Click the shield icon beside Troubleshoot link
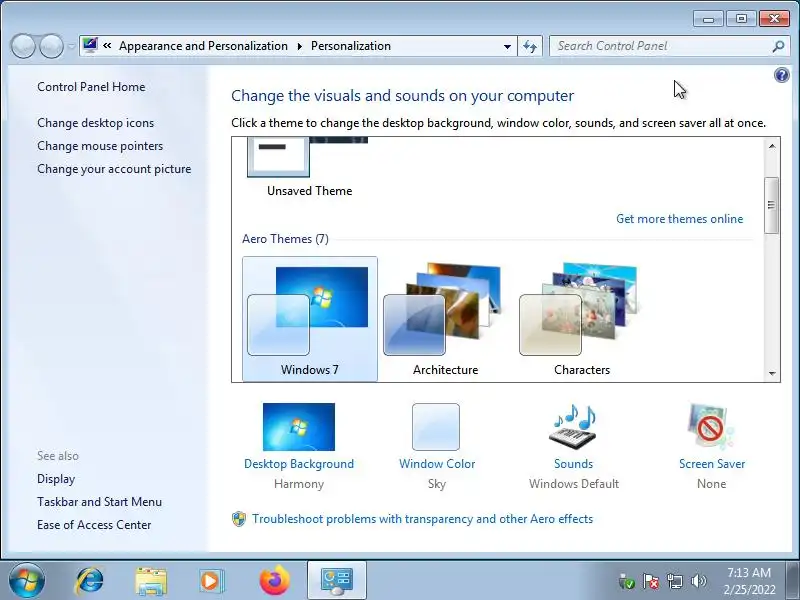The image size is (800, 600). 239,519
